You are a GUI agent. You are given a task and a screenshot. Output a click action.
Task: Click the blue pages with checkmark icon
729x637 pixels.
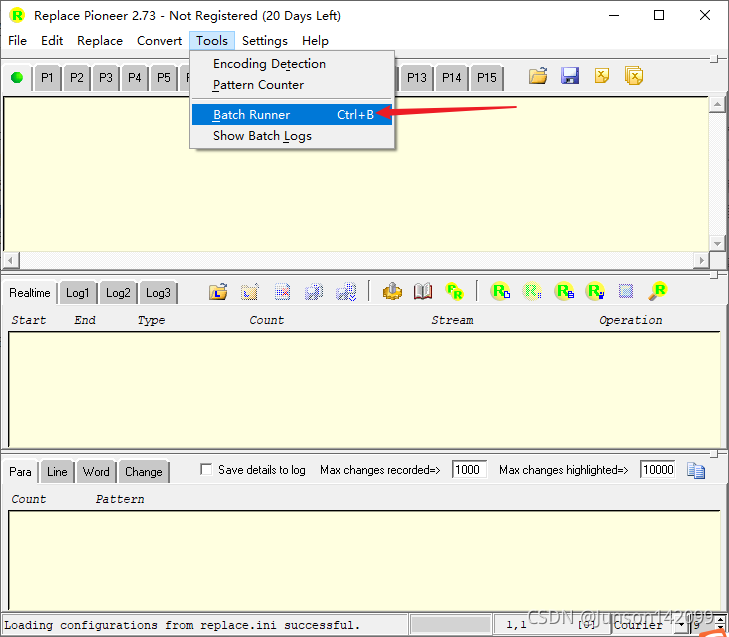click(x=346, y=292)
